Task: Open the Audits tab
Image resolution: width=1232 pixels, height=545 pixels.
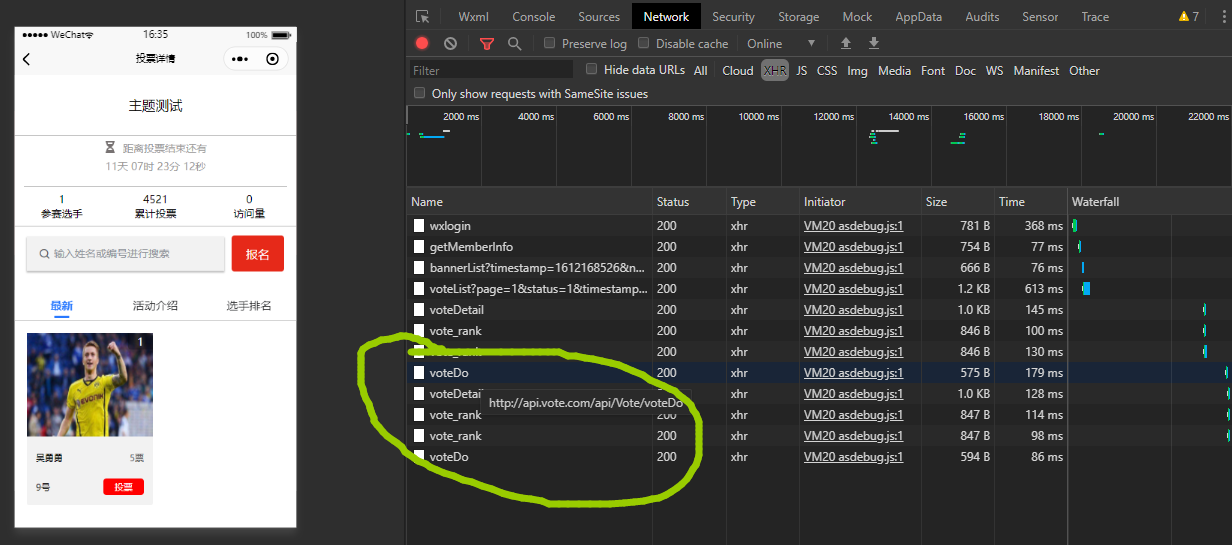Action: pyautogui.click(x=982, y=16)
